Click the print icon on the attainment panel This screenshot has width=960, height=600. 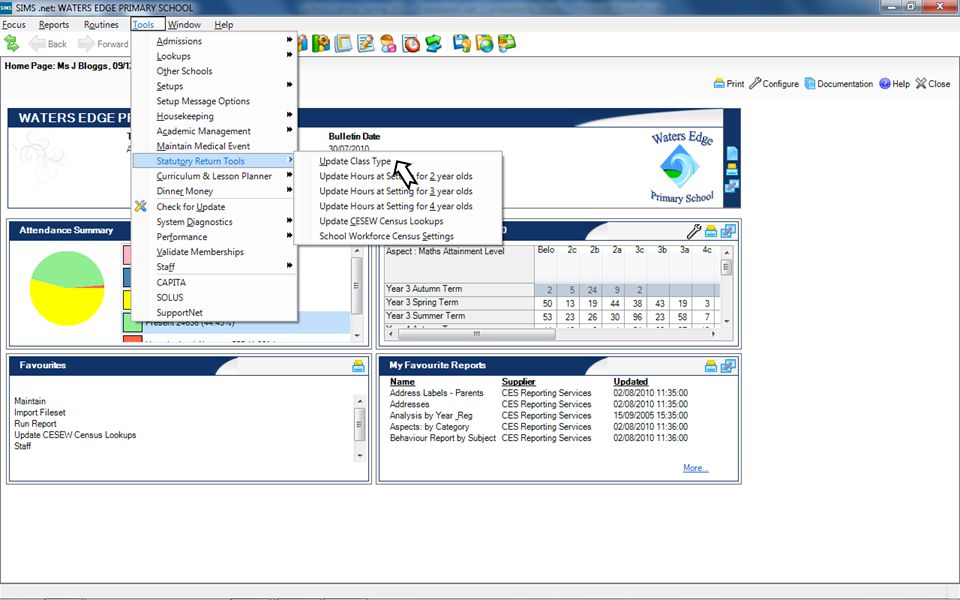tap(711, 231)
